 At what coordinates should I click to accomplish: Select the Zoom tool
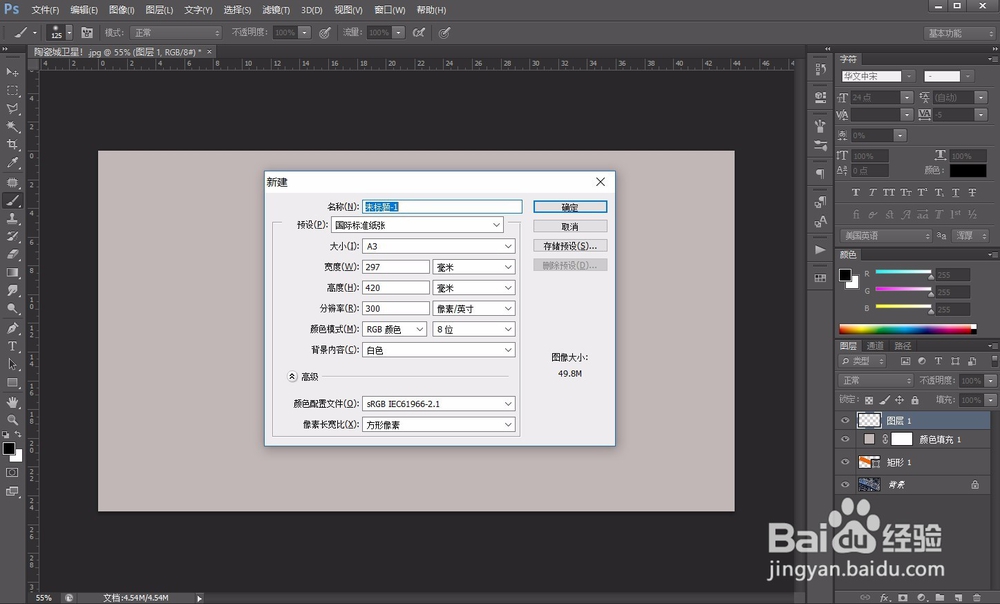tap(12, 420)
